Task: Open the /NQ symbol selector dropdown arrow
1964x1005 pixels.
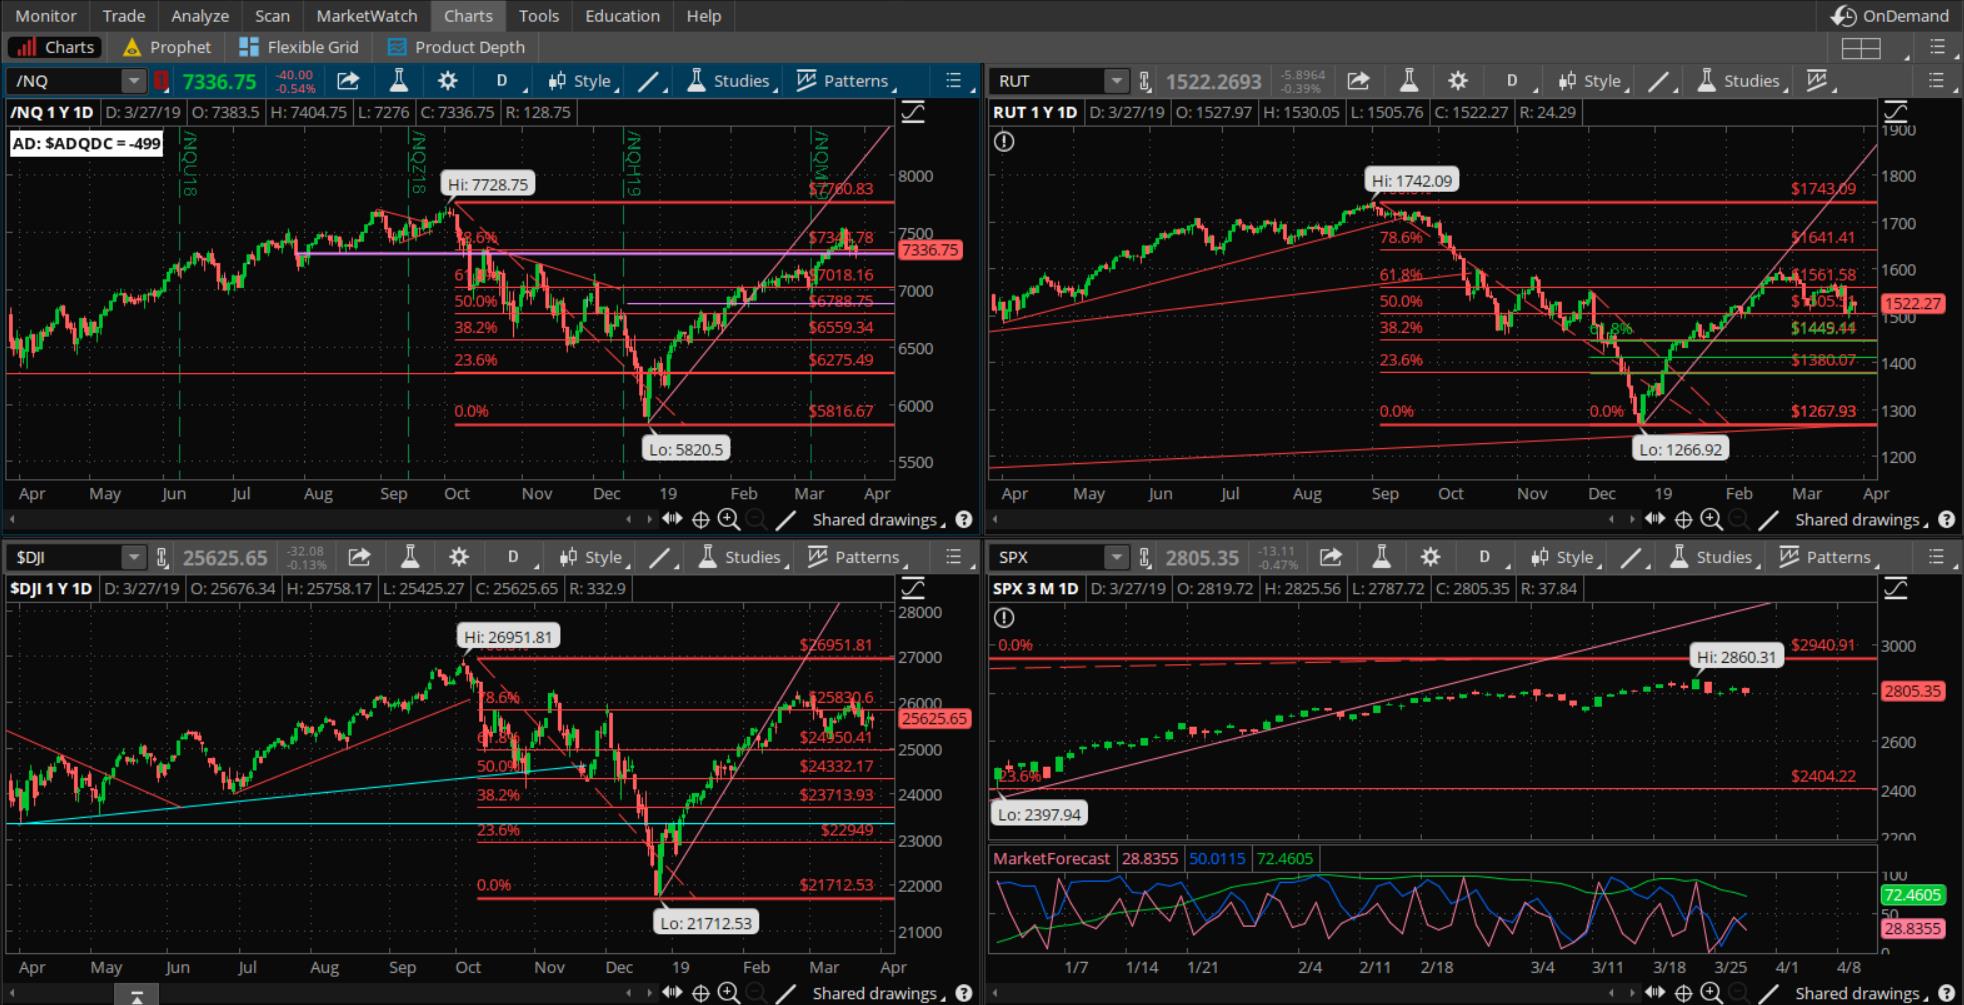Action: [x=133, y=81]
